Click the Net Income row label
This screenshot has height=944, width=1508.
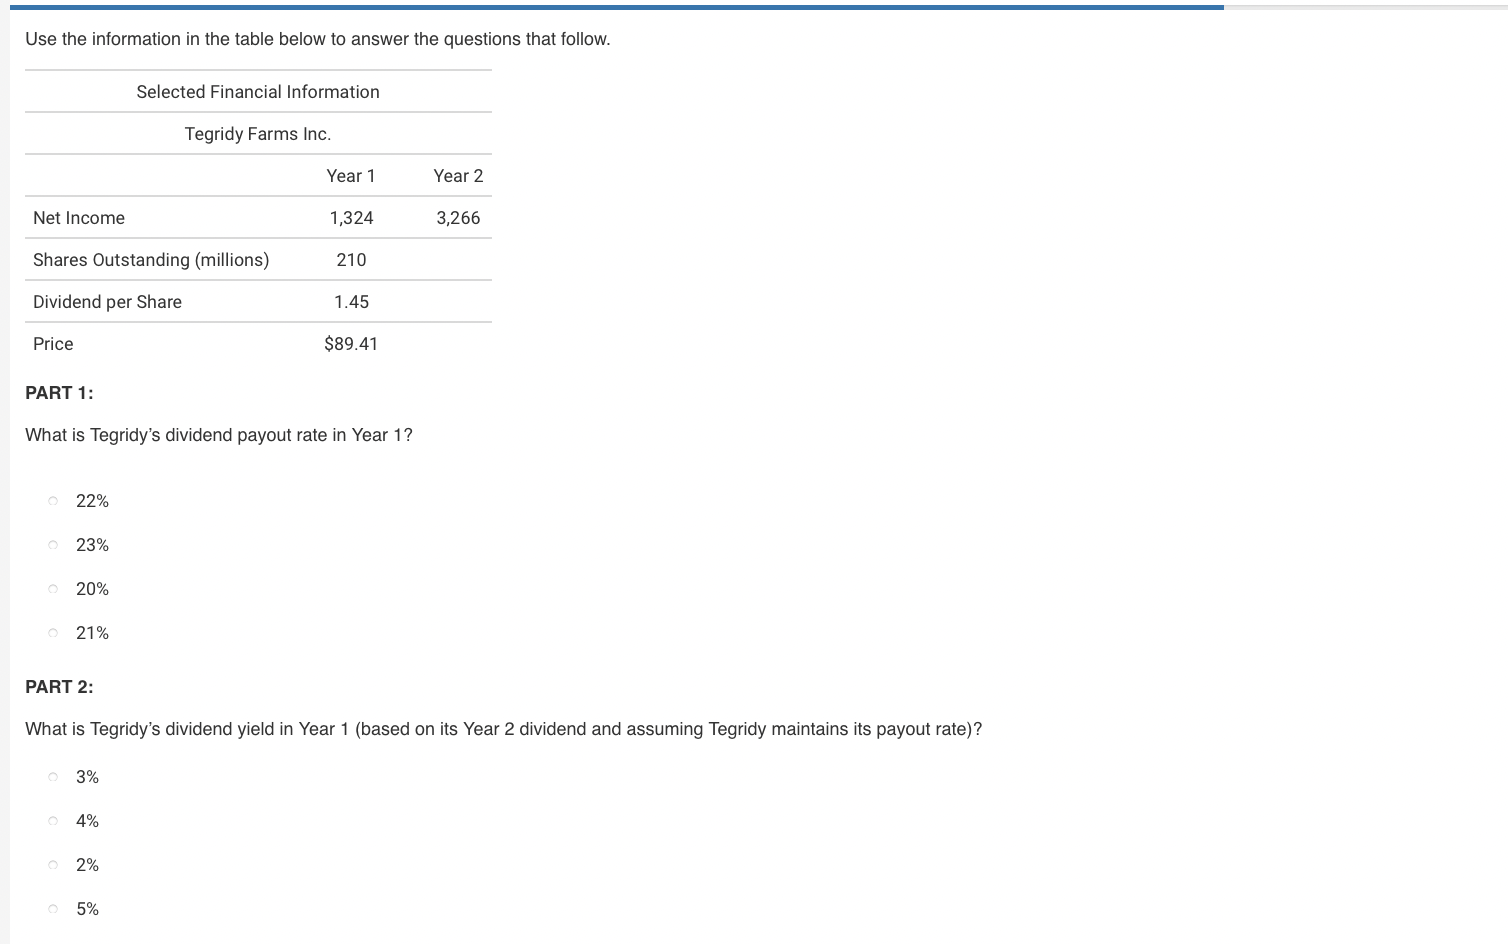point(79,217)
